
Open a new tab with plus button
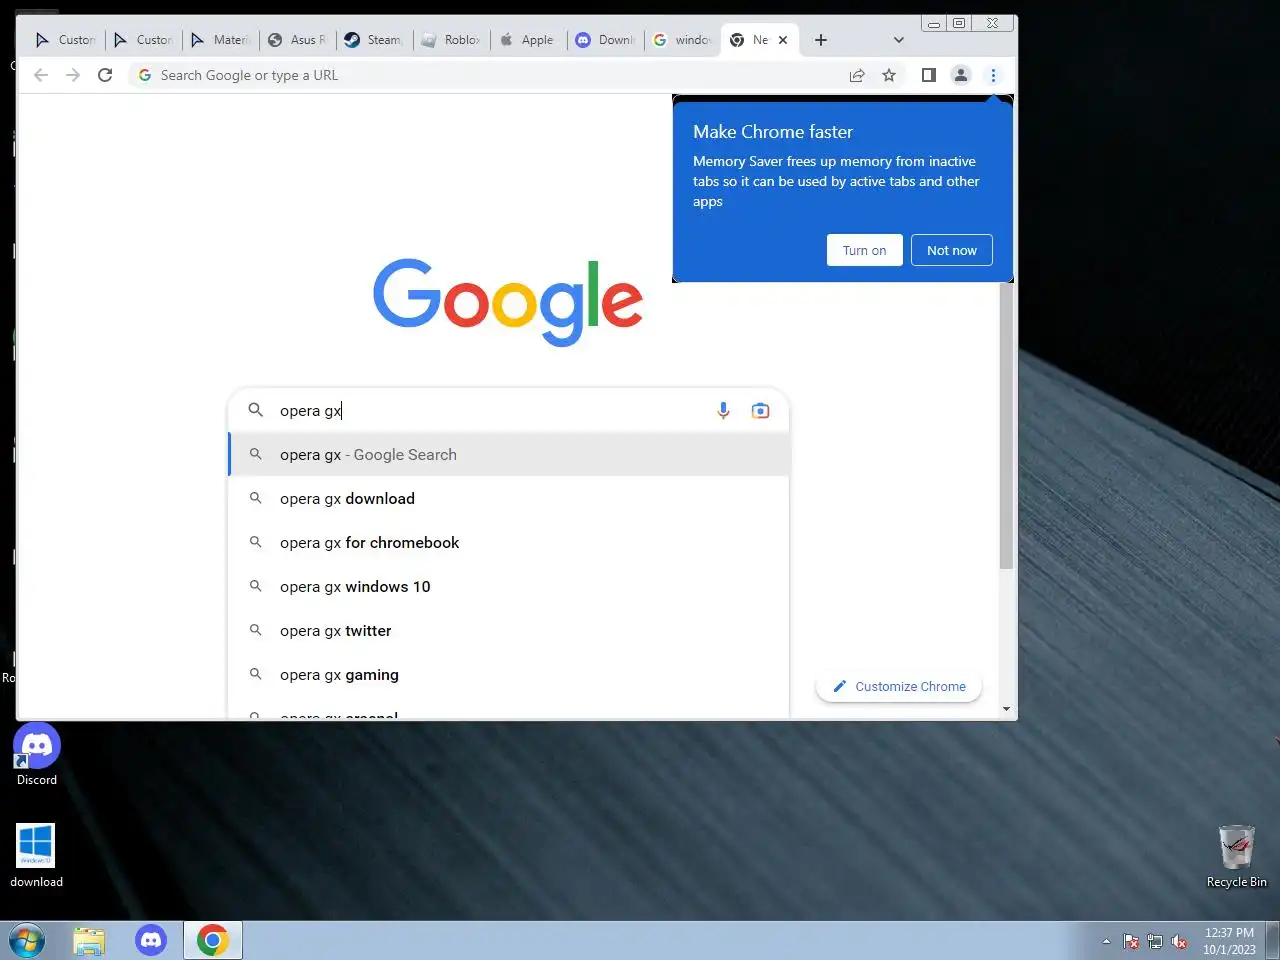pyautogui.click(x=821, y=40)
